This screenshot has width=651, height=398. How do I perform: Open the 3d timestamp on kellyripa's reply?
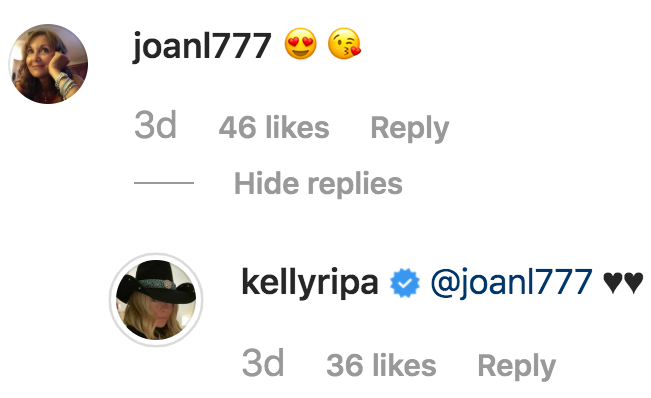(263, 364)
